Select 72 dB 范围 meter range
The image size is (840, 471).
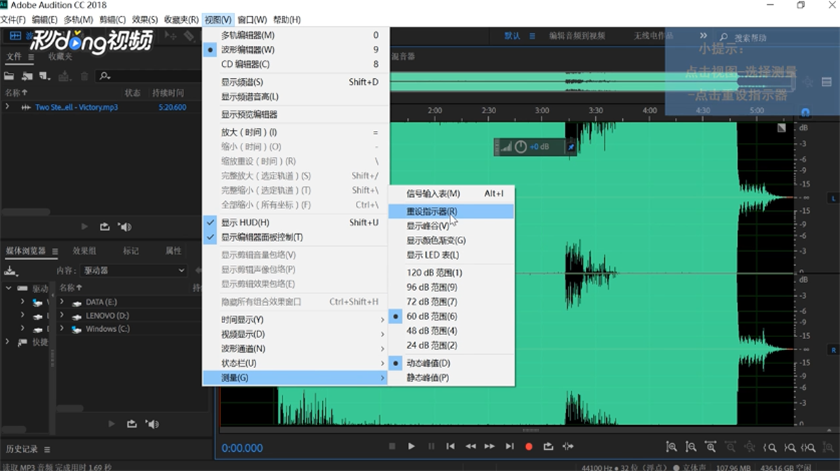[x=451, y=302]
